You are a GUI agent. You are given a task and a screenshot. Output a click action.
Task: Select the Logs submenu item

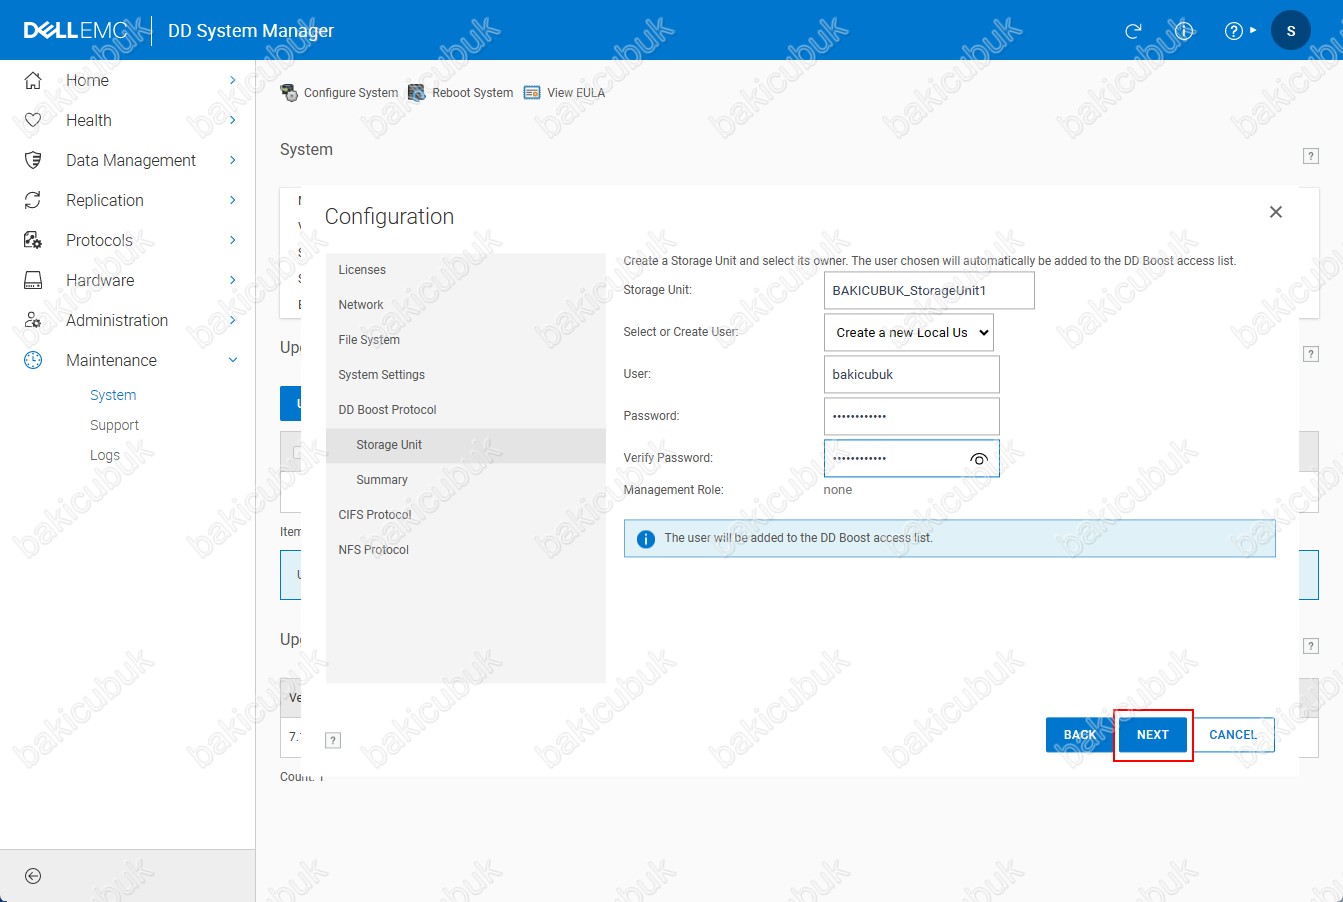tap(105, 455)
